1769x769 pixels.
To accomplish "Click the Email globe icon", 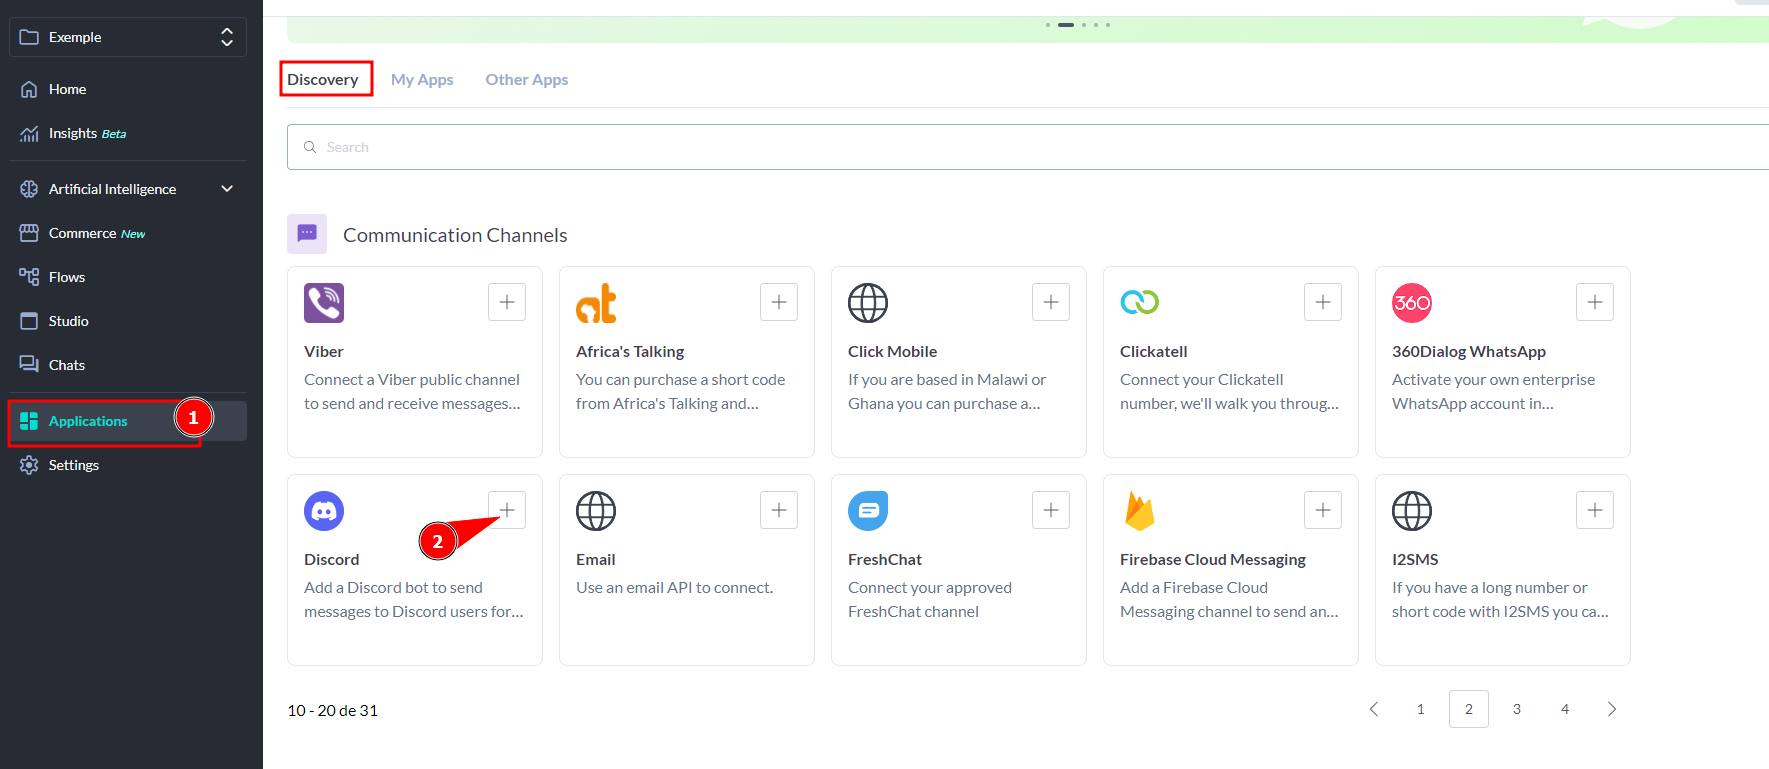I will click(596, 511).
